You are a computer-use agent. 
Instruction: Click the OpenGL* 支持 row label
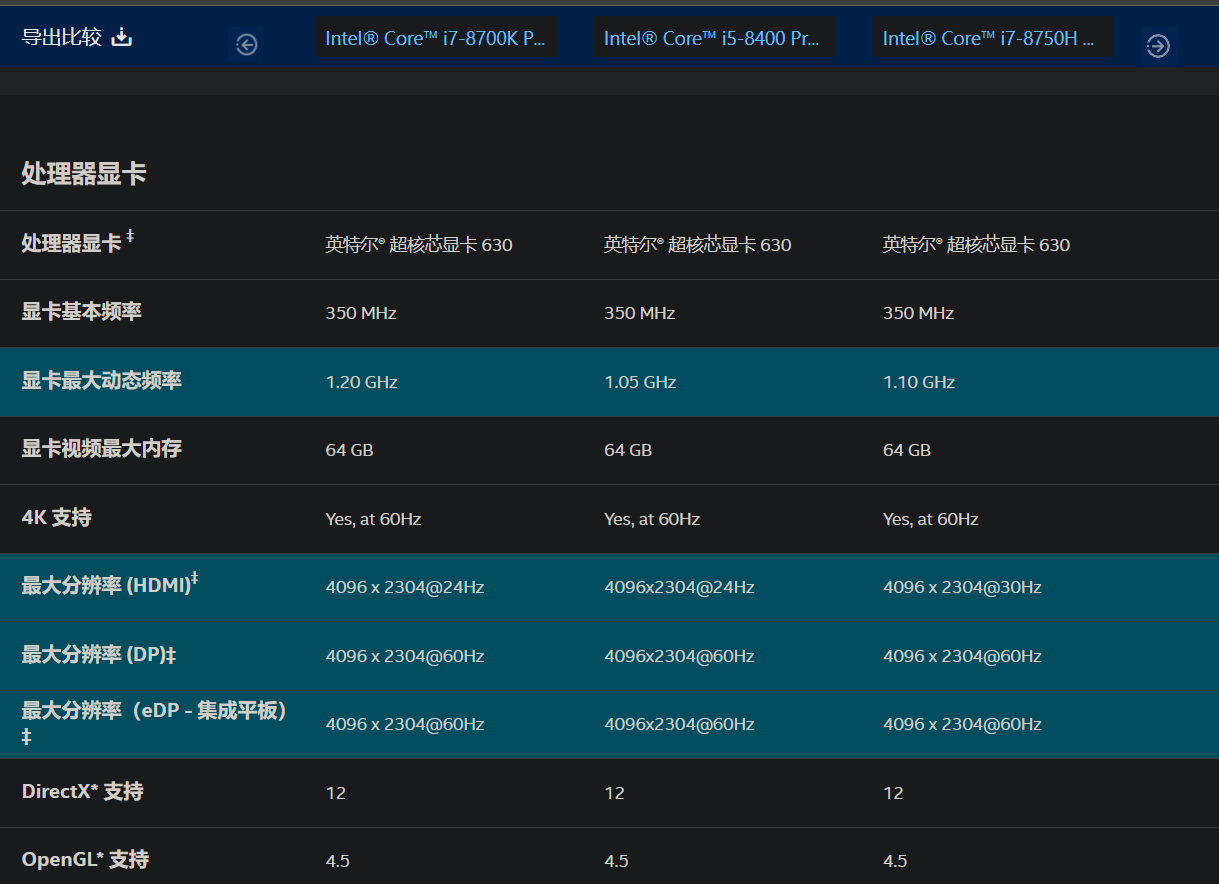coord(84,859)
